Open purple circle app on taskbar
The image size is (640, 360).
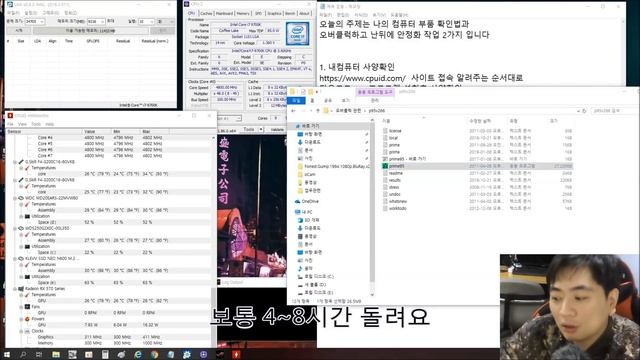pos(203,355)
